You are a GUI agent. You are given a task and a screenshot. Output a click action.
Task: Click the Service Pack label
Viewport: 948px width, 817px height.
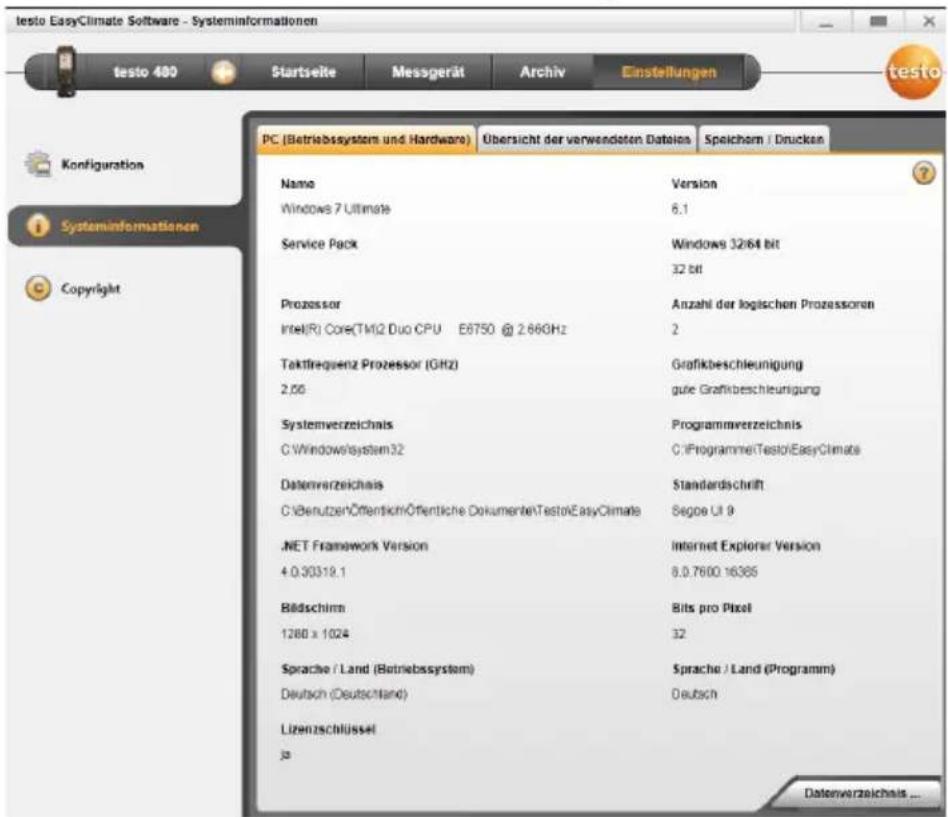click(319, 244)
